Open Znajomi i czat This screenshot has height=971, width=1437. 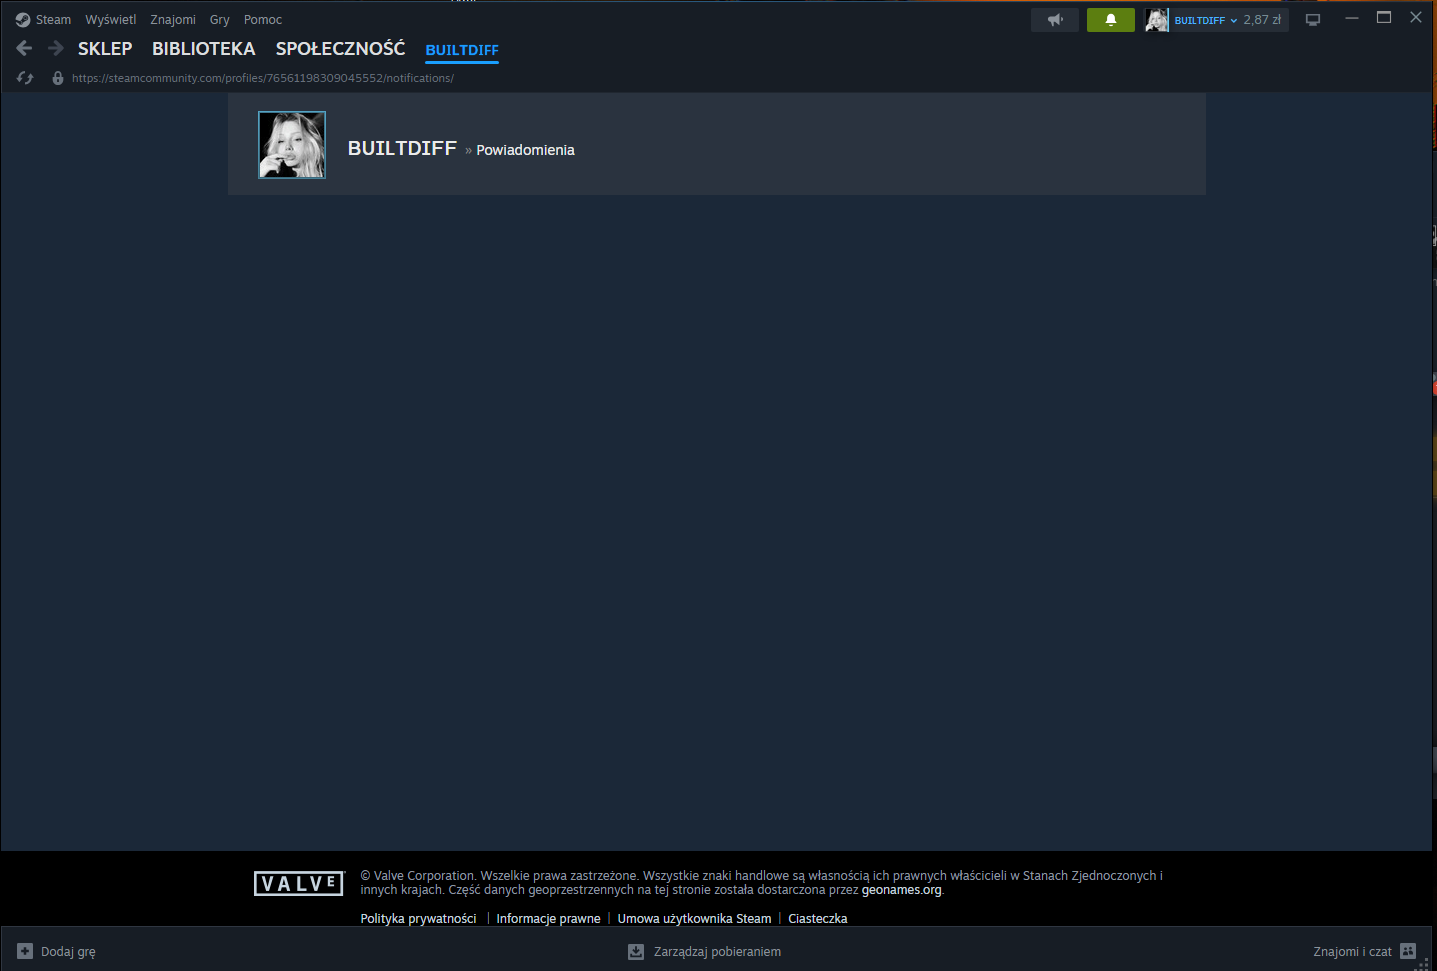(x=1352, y=952)
